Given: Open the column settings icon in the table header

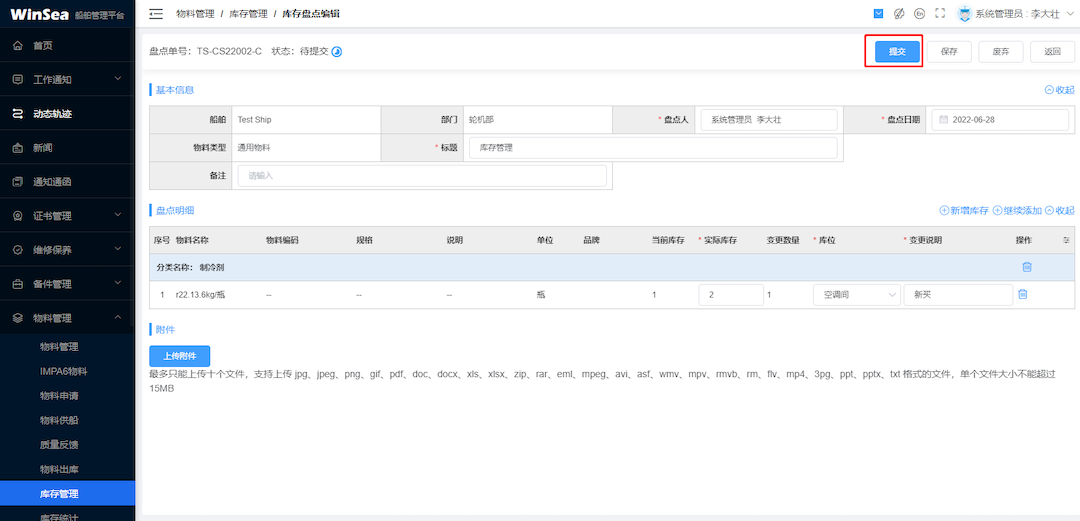Looking at the screenshot, I should pos(1066,241).
